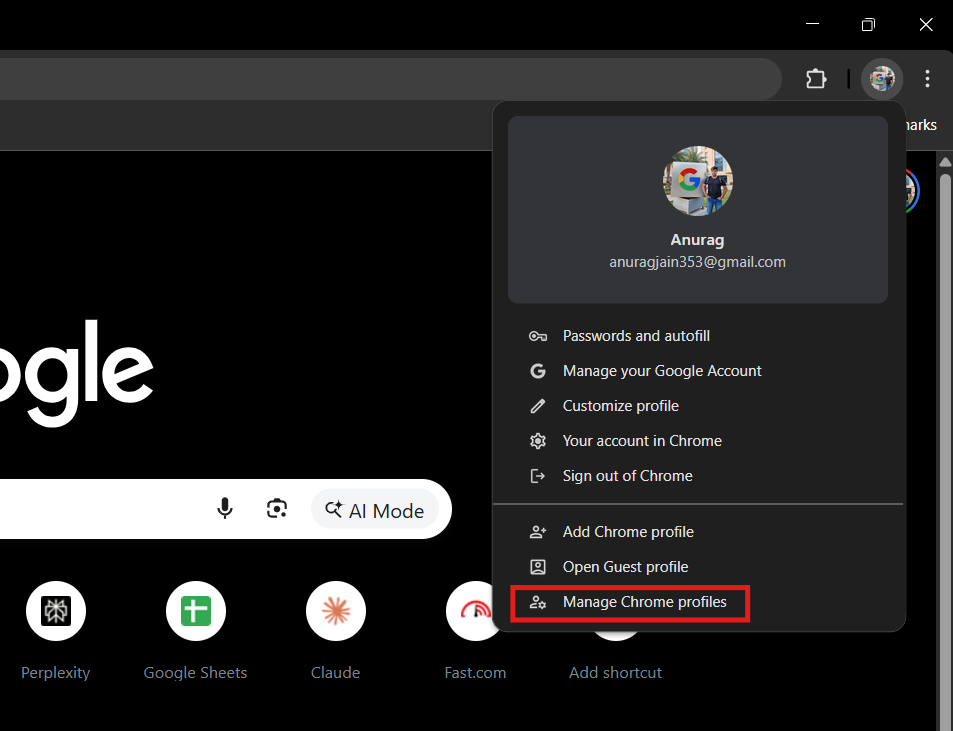Click Add shortcut on the new tab page

(x=615, y=610)
